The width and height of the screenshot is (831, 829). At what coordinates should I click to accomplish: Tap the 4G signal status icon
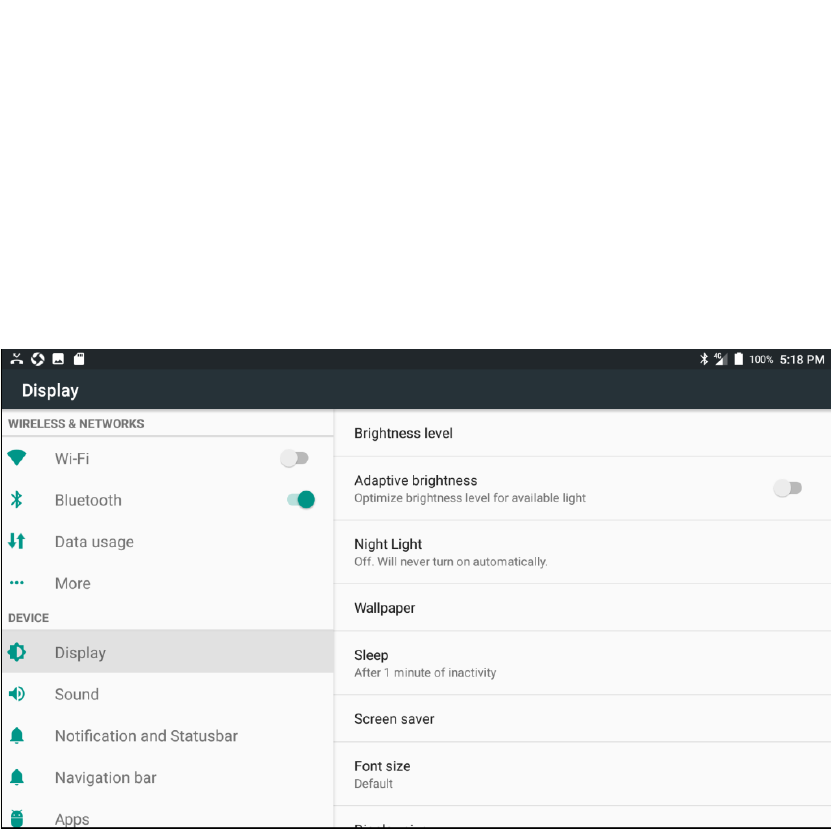[x=721, y=359]
